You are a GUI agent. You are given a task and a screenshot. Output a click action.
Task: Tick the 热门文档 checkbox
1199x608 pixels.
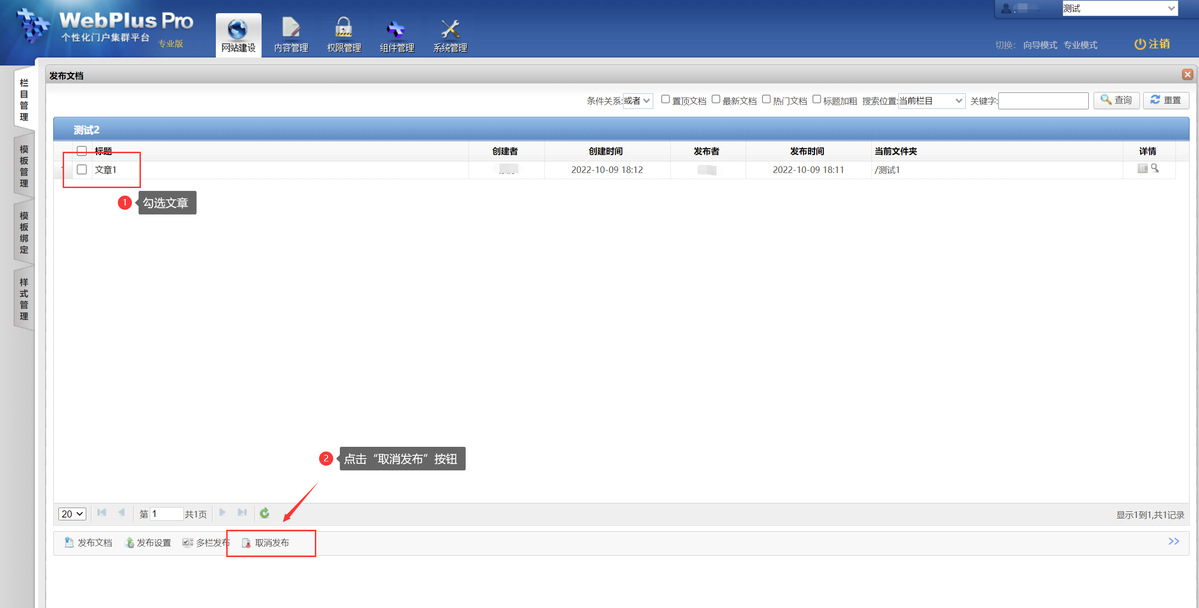[x=766, y=100]
